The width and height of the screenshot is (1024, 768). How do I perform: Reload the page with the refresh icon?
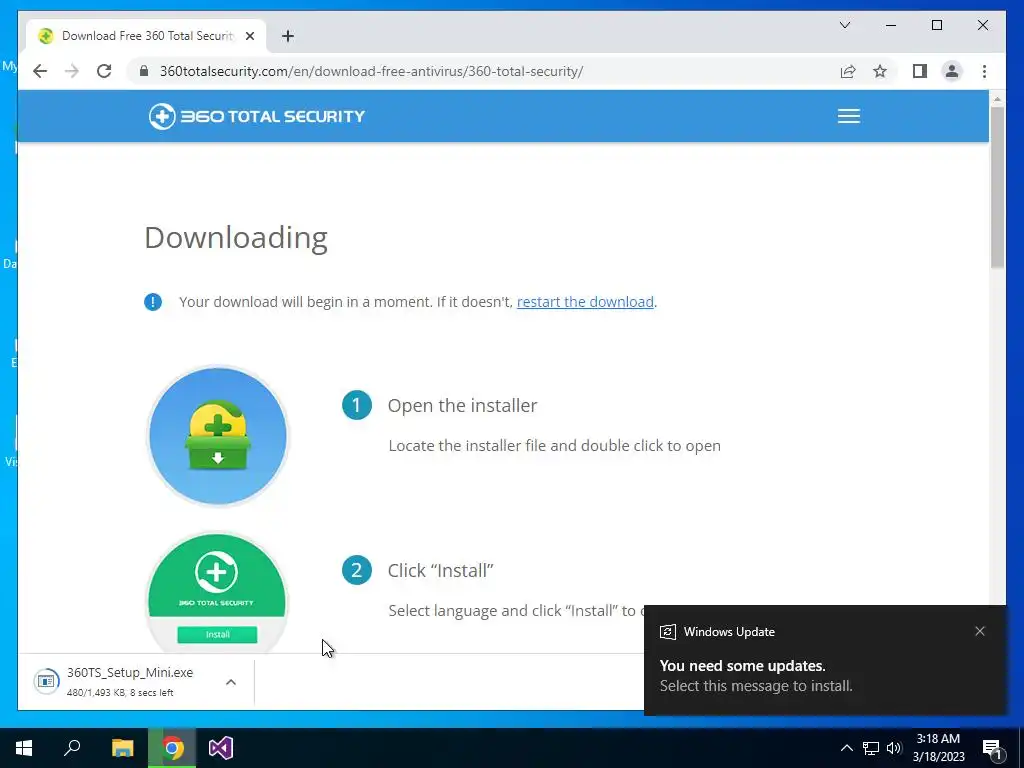(104, 71)
